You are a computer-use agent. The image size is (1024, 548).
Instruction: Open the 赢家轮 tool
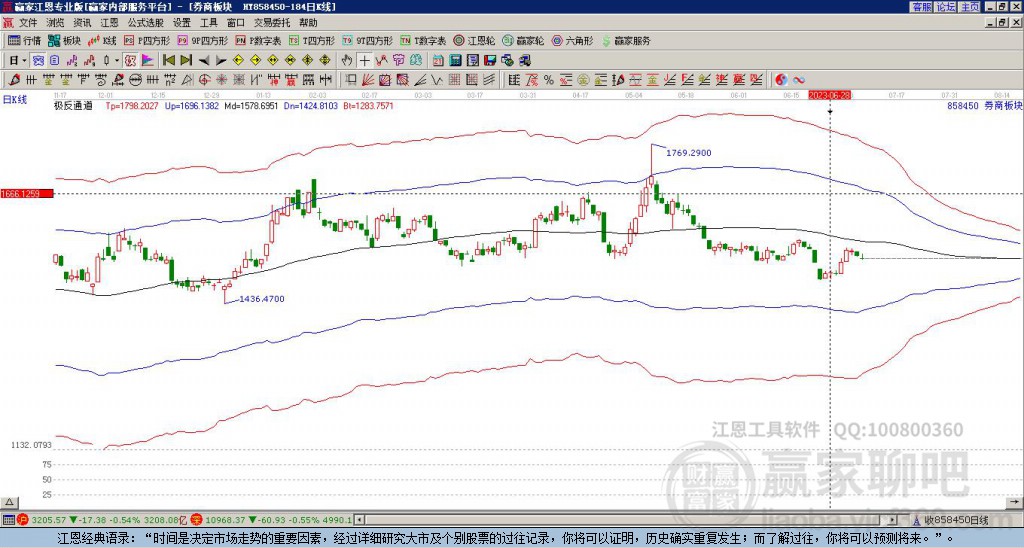click(523, 40)
